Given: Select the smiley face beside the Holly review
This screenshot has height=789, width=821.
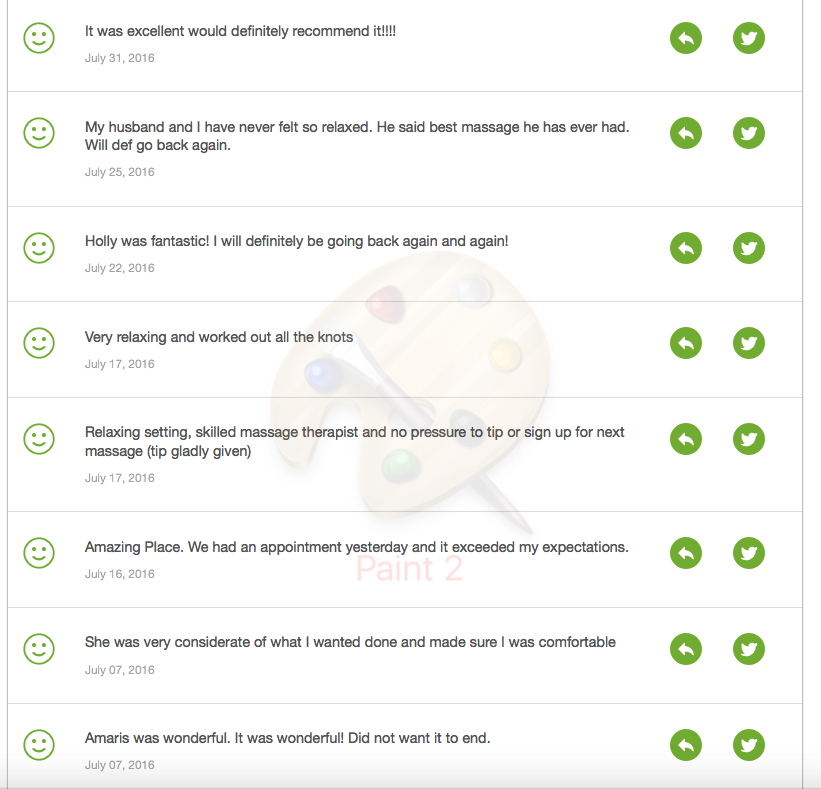Looking at the screenshot, I should (39, 247).
